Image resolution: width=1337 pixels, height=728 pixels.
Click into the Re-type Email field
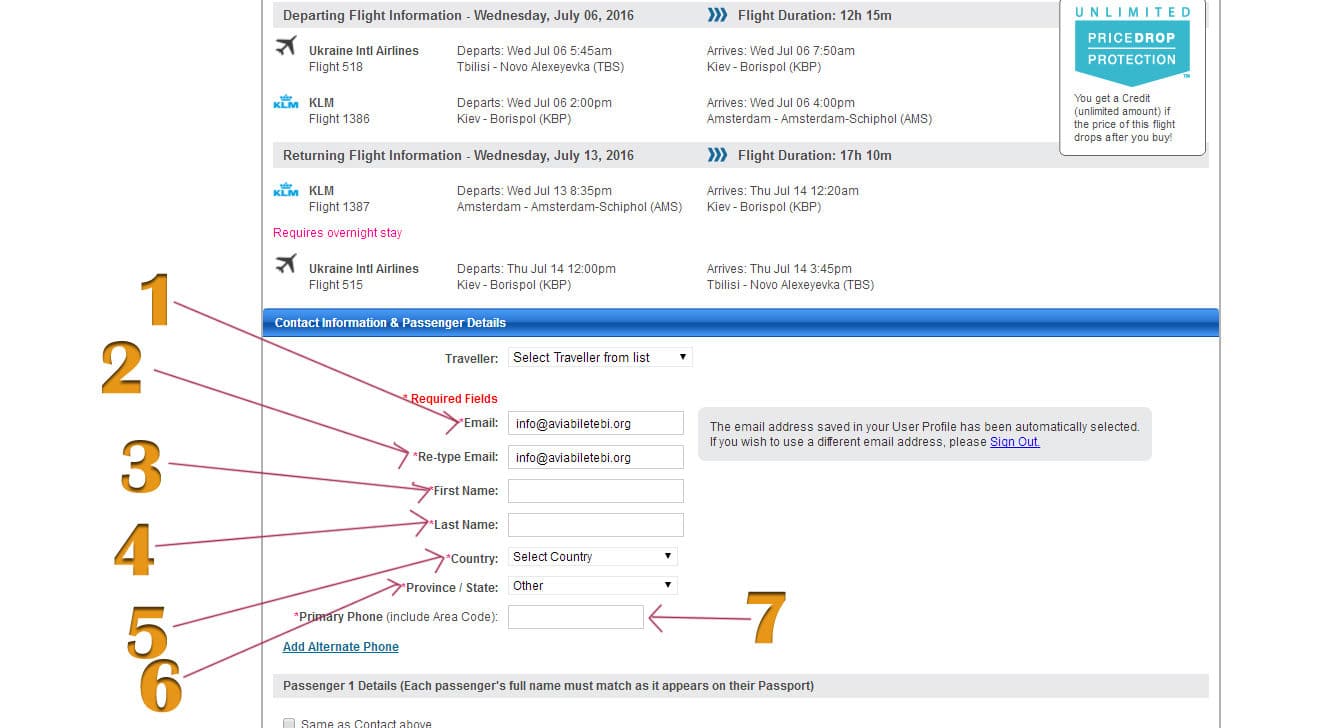(595, 457)
